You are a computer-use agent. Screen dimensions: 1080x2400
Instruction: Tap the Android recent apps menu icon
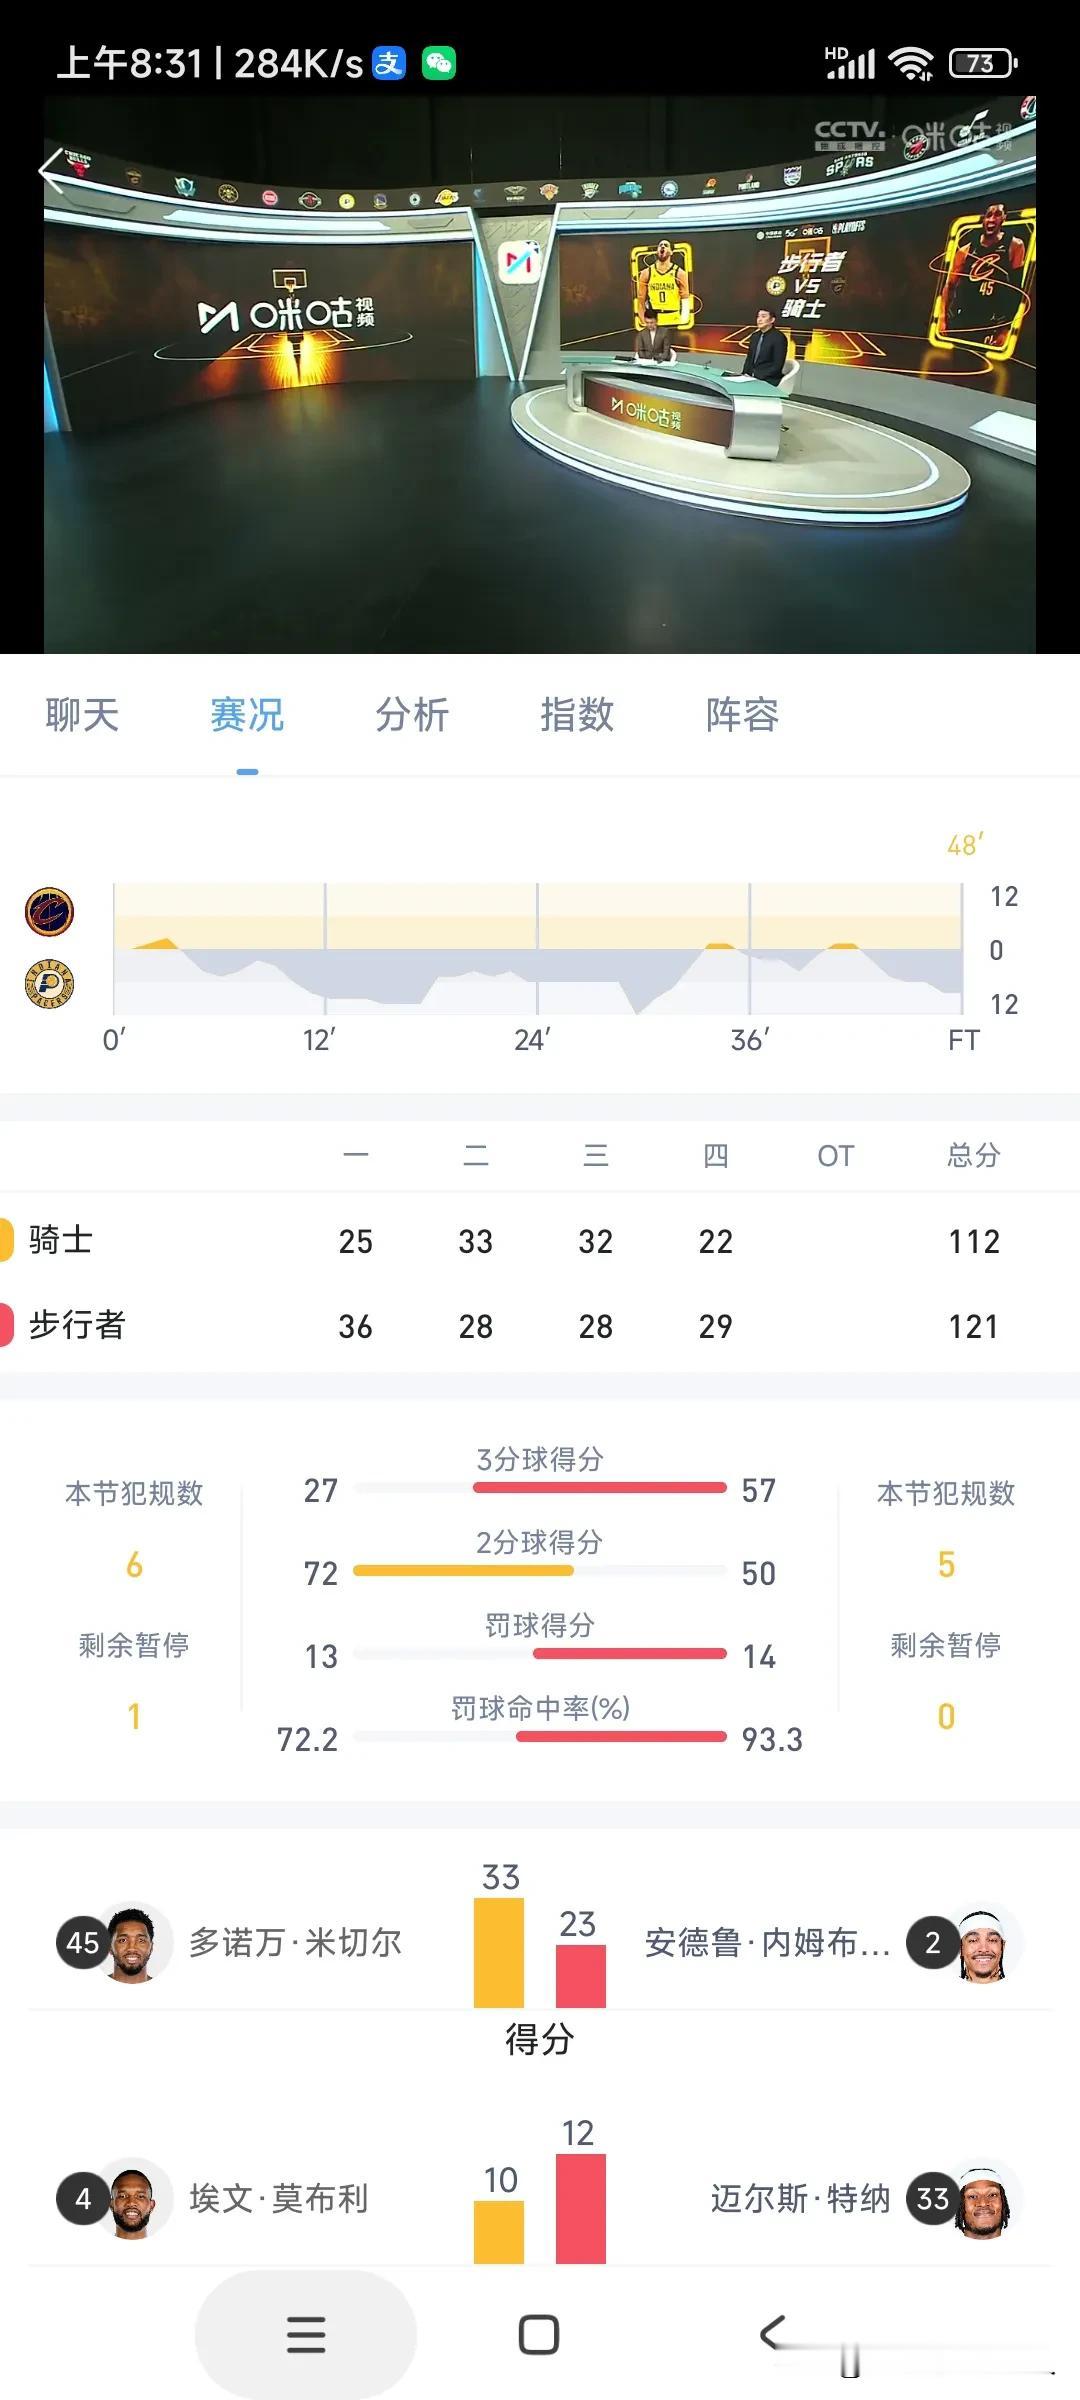click(306, 2335)
